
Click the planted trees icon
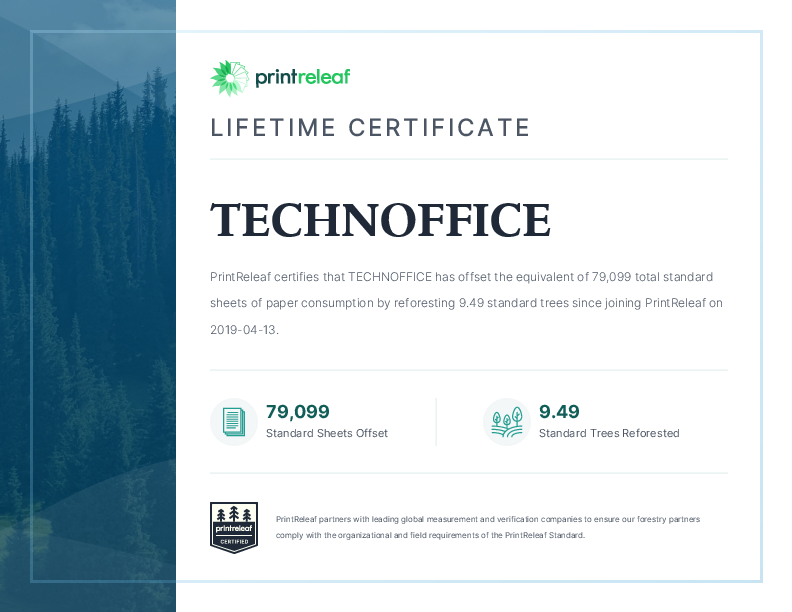coord(506,421)
